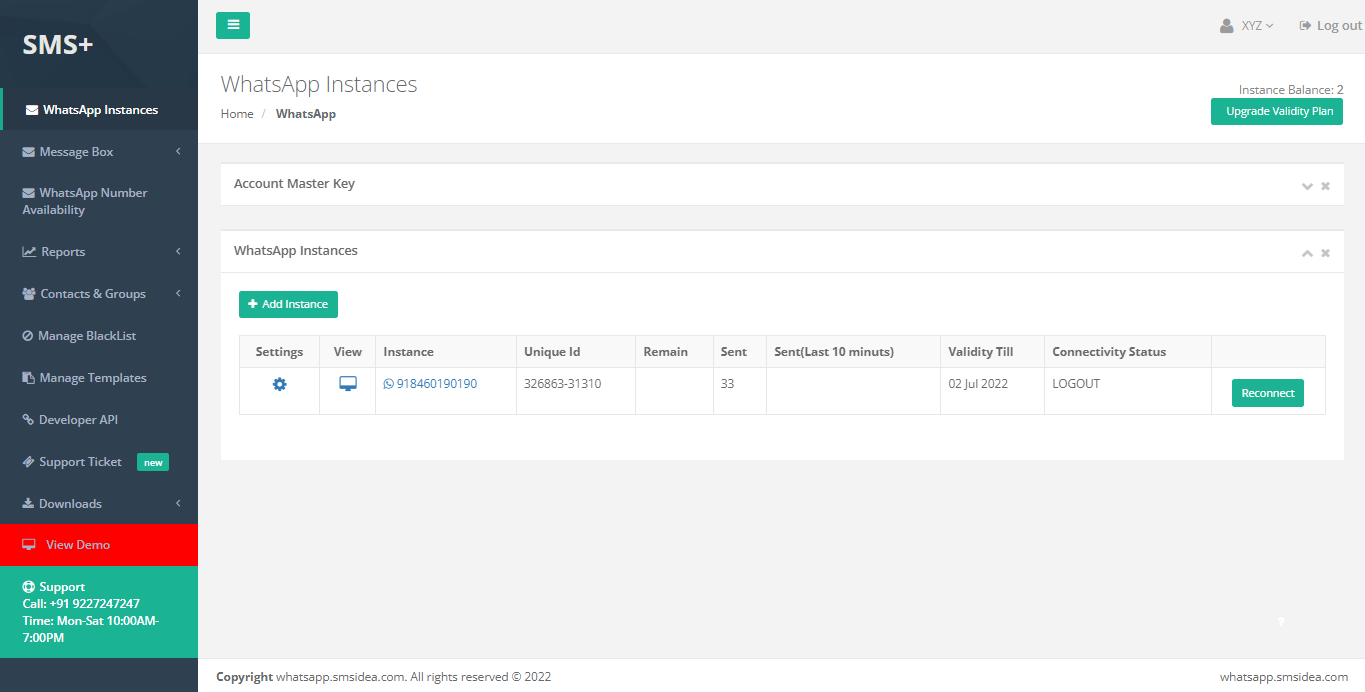Open Developer API page

coord(99,420)
